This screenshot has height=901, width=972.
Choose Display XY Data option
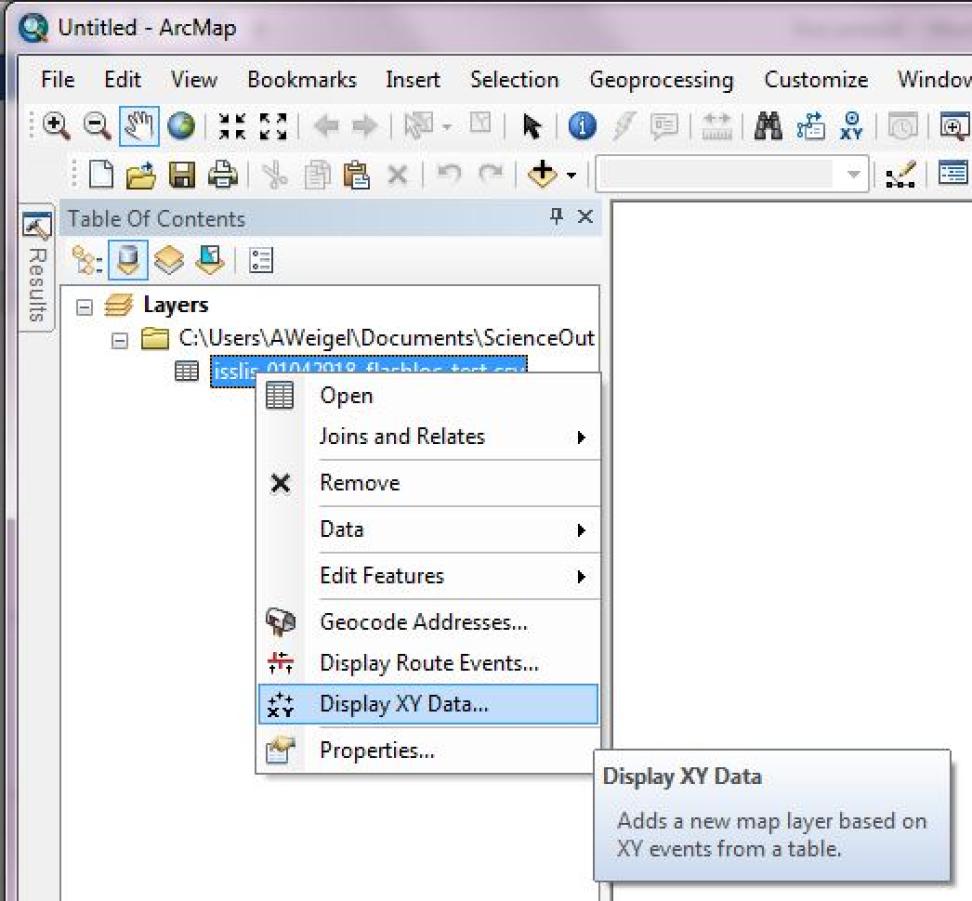click(x=428, y=704)
